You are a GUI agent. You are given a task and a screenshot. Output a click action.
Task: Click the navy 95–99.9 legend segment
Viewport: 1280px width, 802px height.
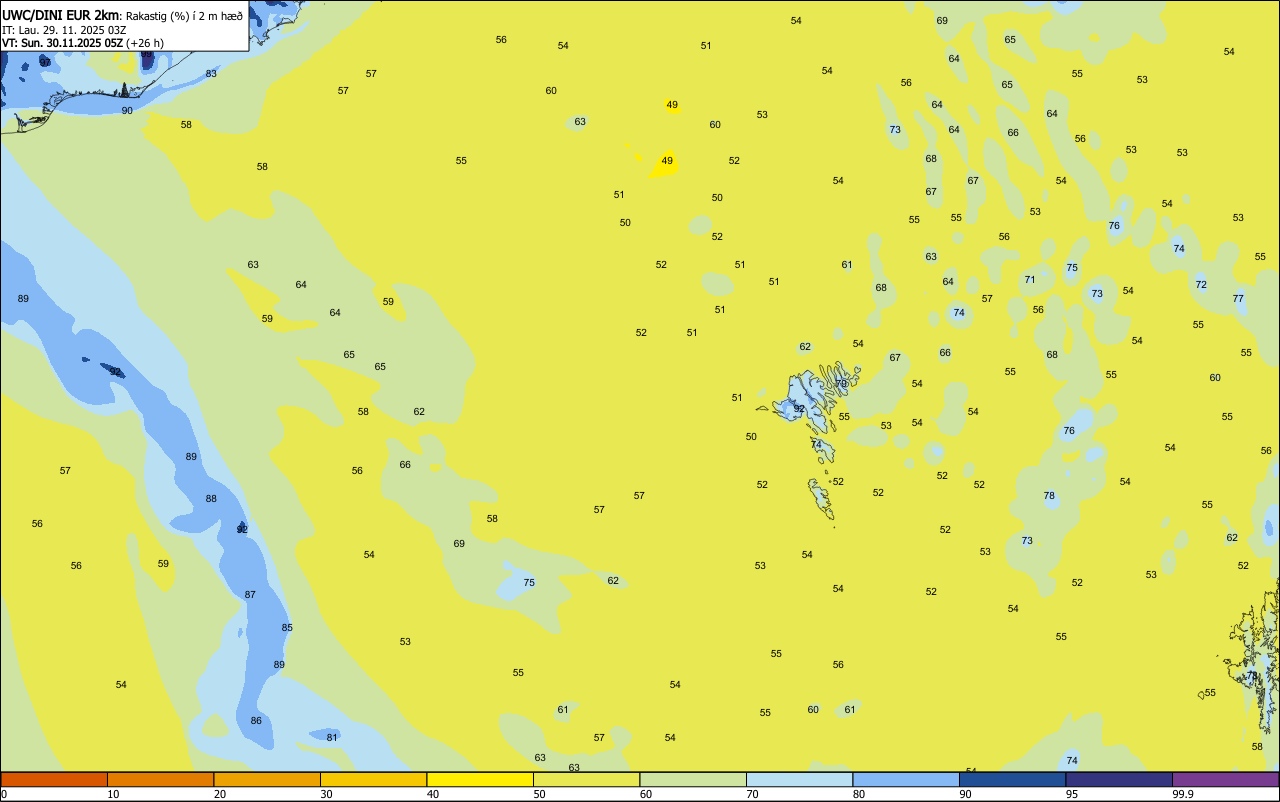[1119, 779]
